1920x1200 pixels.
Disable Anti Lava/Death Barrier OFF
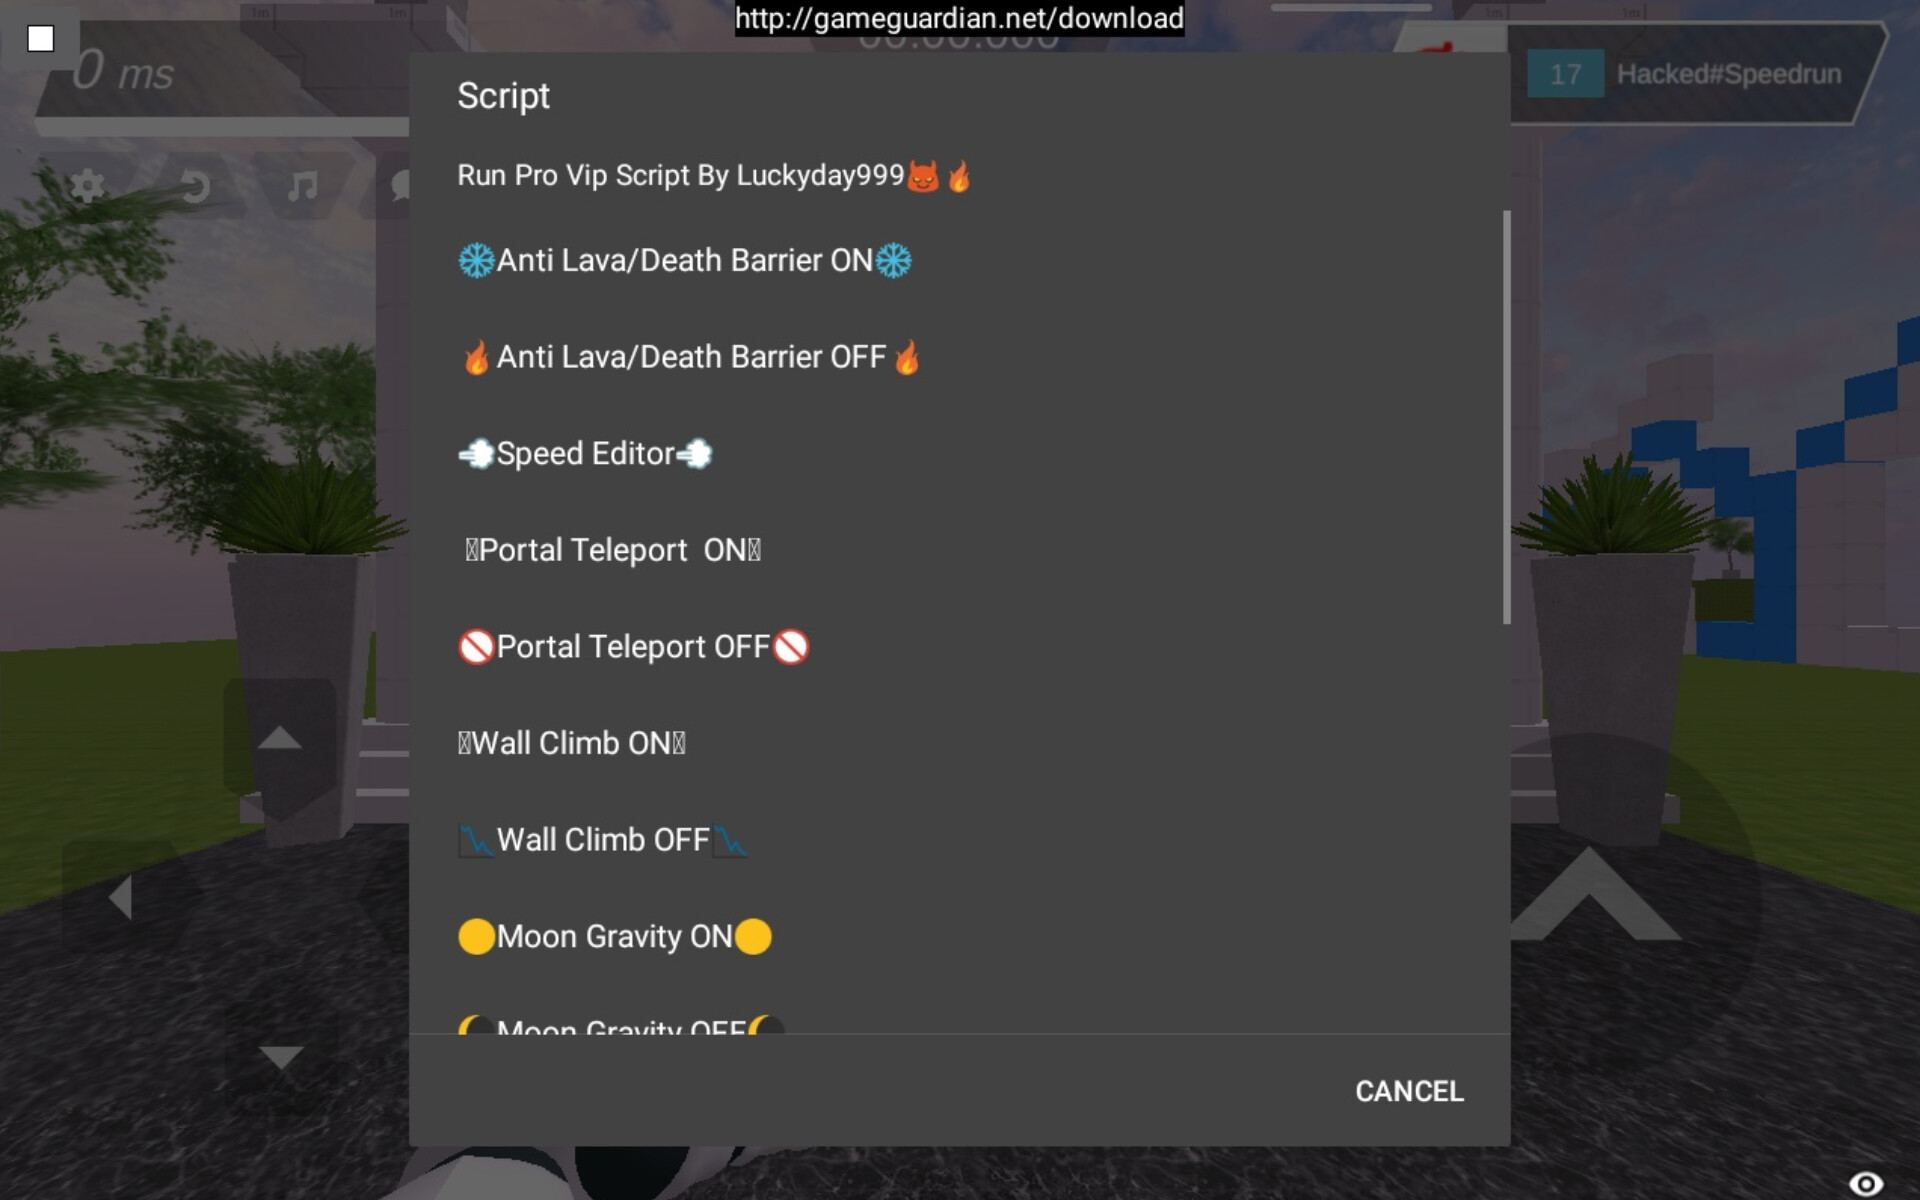point(691,355)
